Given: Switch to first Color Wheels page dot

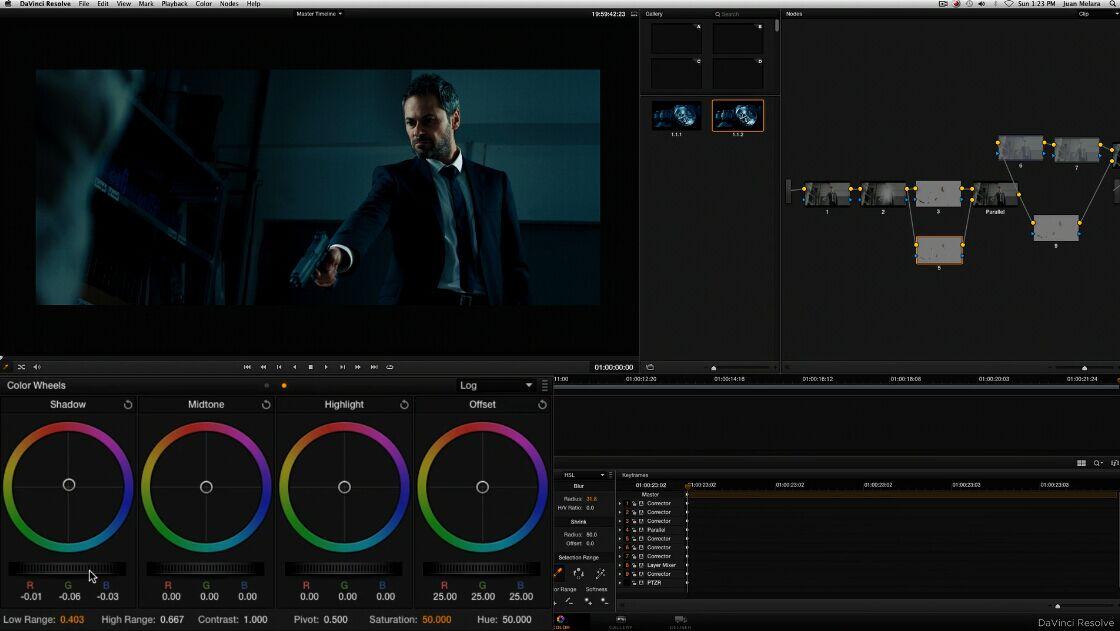Looking at the screenshot, I should coord(266,386).
